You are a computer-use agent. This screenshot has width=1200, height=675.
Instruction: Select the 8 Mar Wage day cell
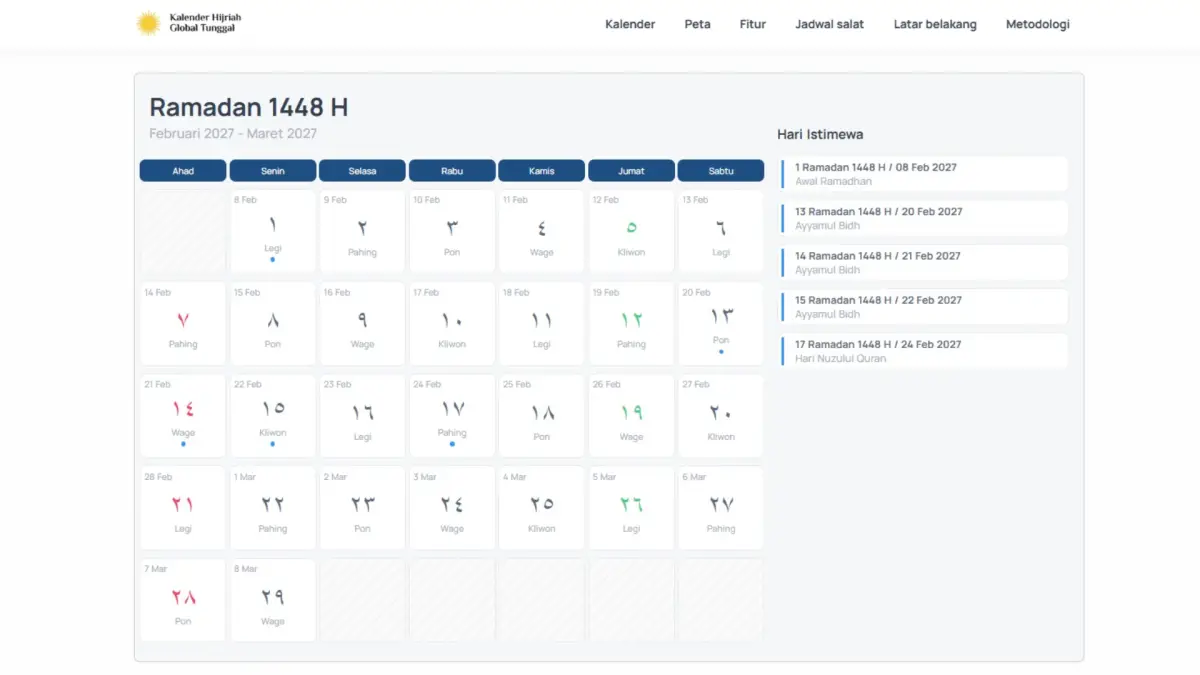point(273,600)
